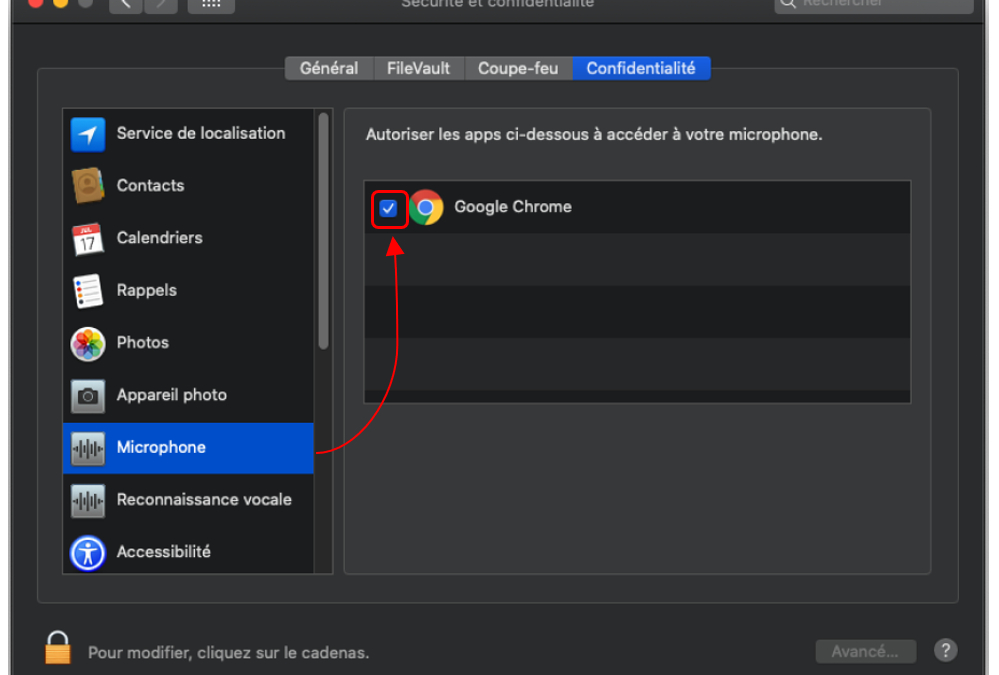This screenshot has height=675, width=999.
Task: Click the Appareil photo camera icon
Action: [88, 396]
